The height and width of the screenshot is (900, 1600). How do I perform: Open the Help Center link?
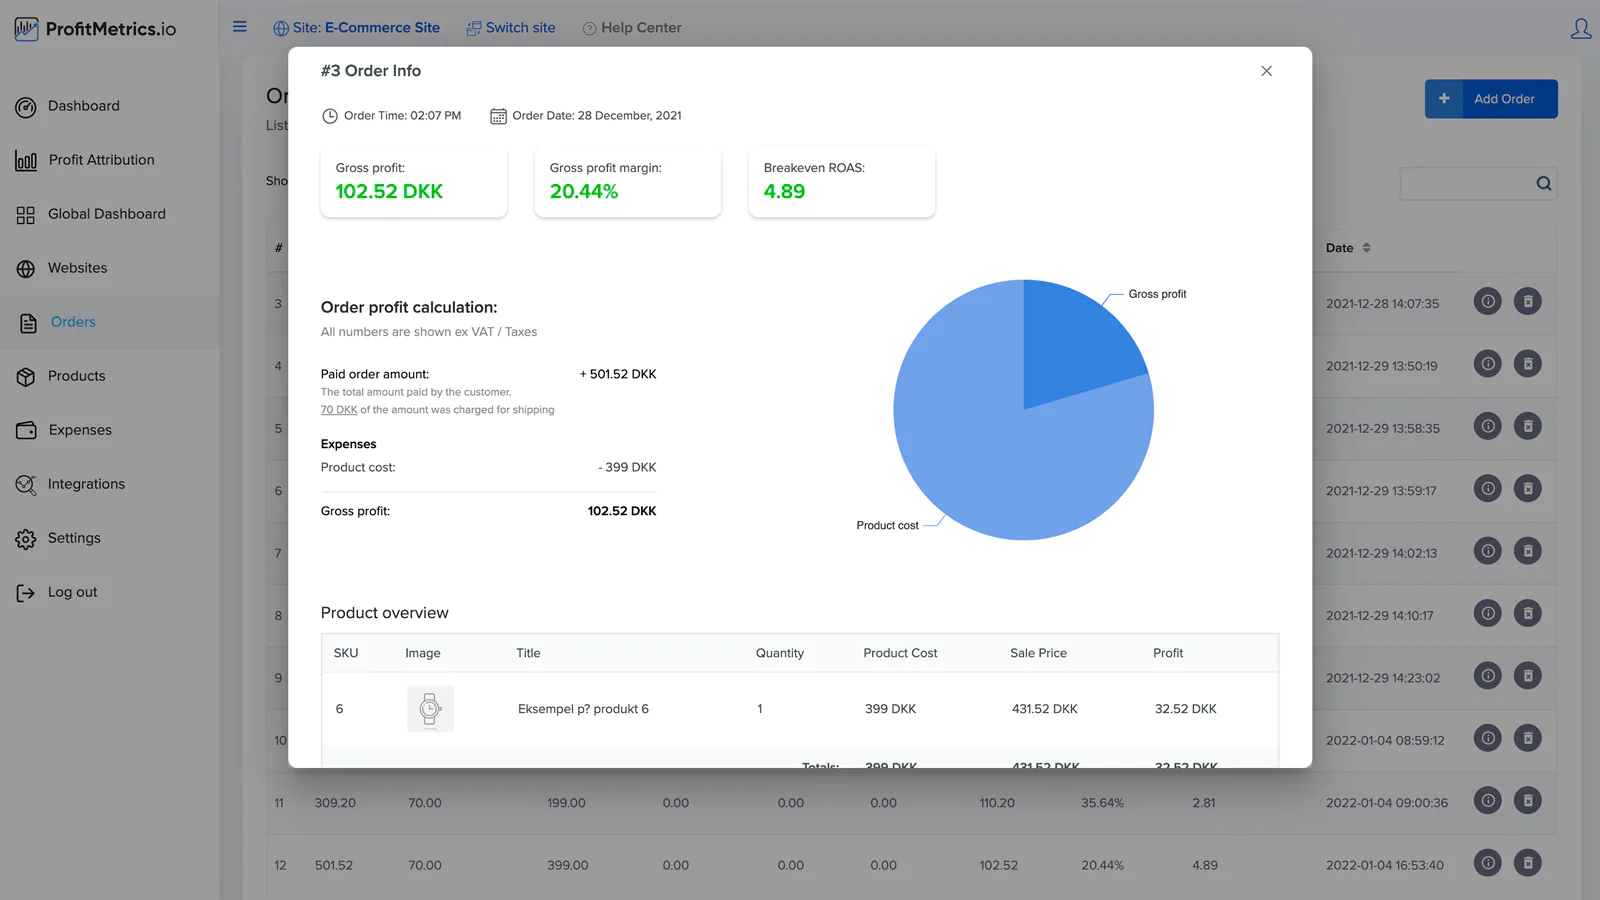coord(632,28)
